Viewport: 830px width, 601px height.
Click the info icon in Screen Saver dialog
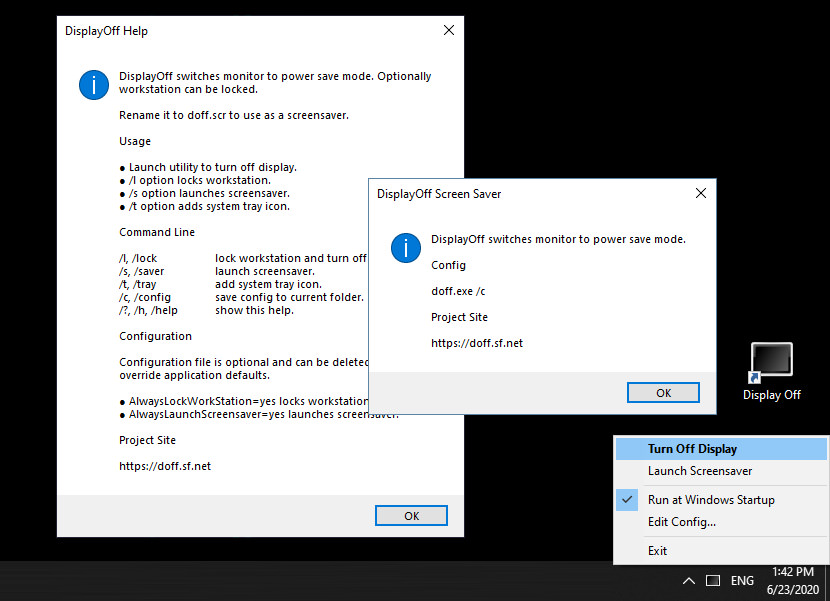pos(405,248)
